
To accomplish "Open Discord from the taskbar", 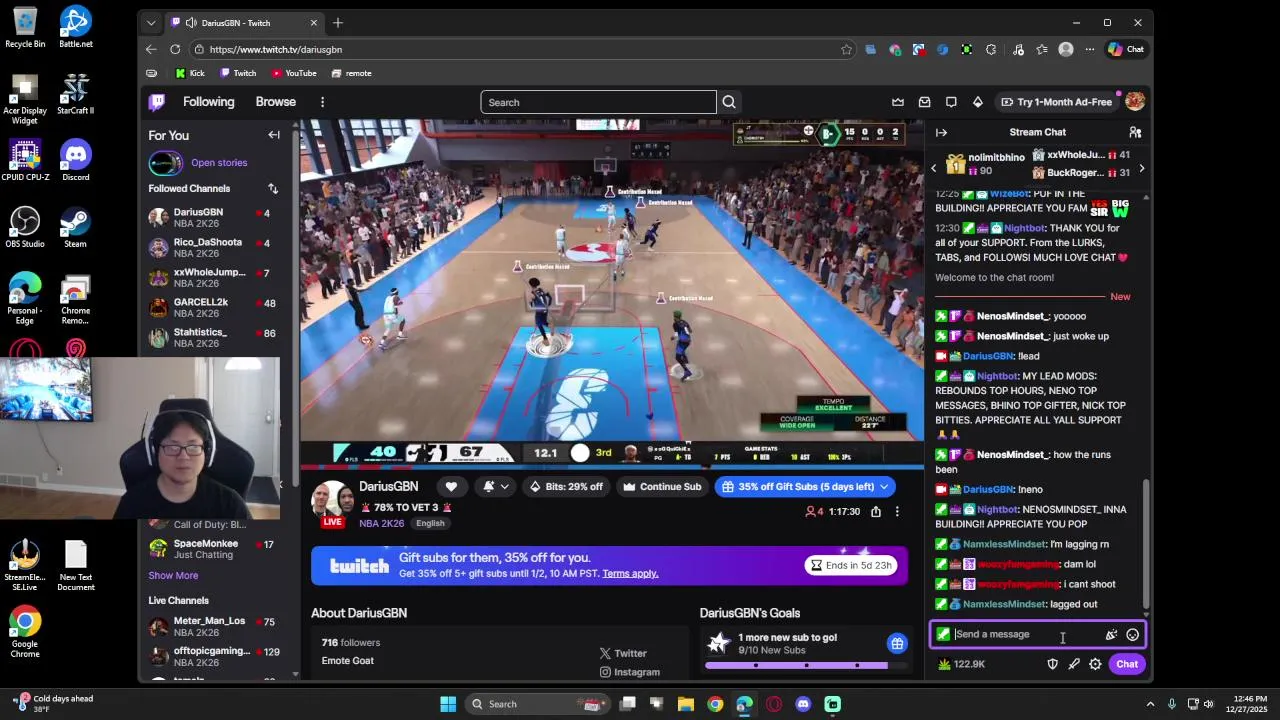I will (x=803, y=704).
